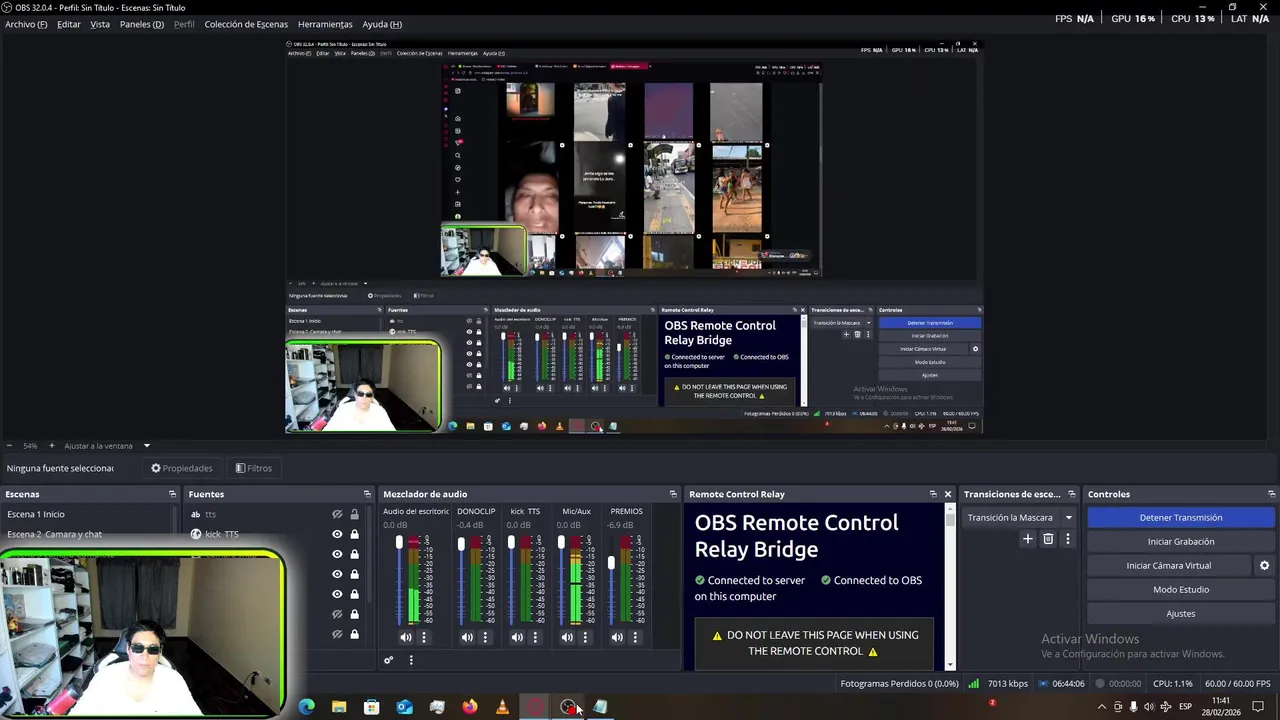The image size is (1280, 720).
Task: Open the Windows notification center icon
Action: click(x=1259, y=707)
